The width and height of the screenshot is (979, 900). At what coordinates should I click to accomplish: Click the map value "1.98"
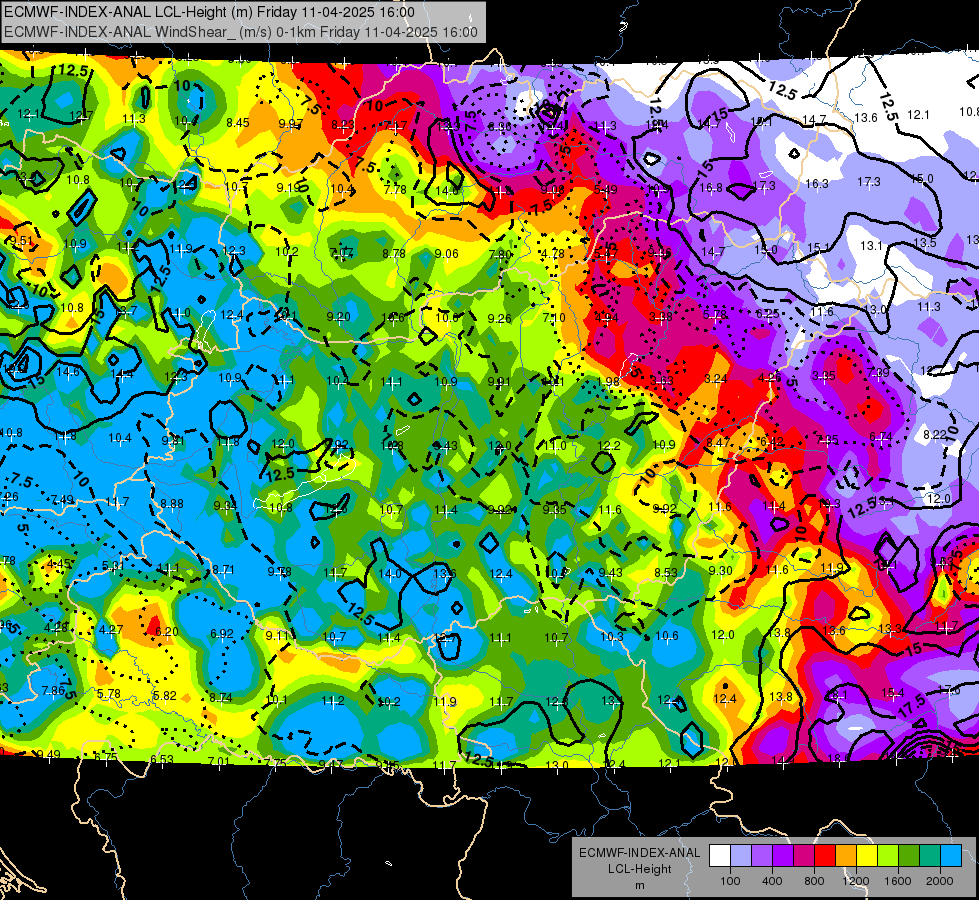(x=608, y=382)
